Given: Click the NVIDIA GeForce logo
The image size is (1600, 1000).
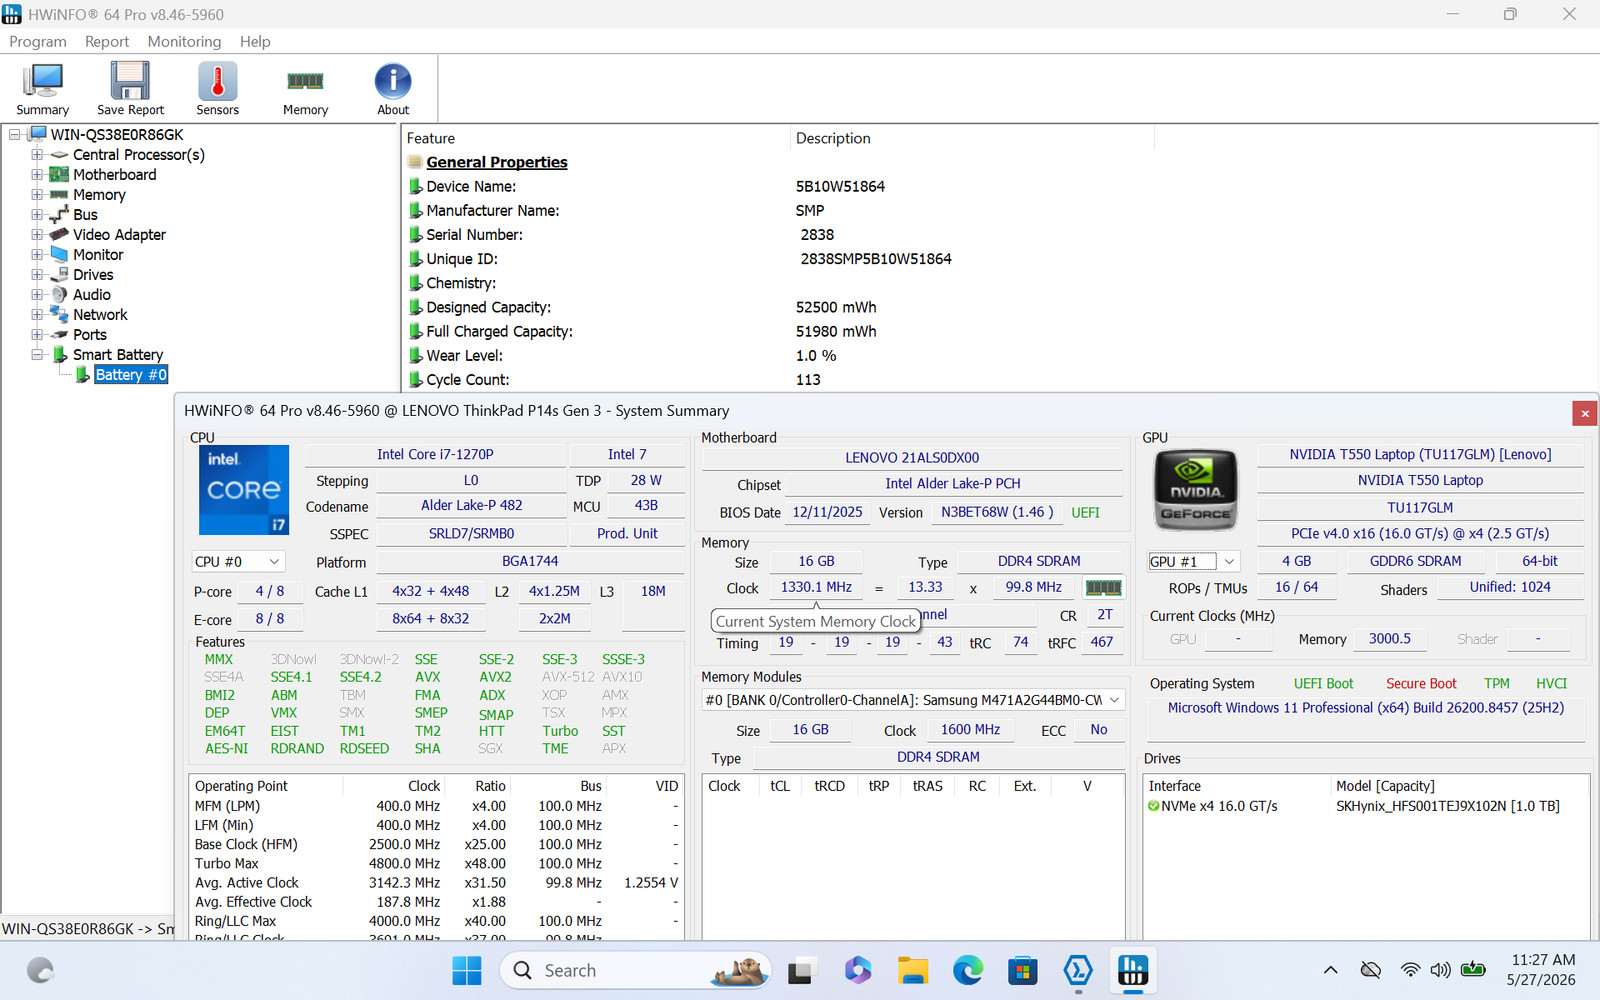Looking at the screenshot, I should [1196, 490].
